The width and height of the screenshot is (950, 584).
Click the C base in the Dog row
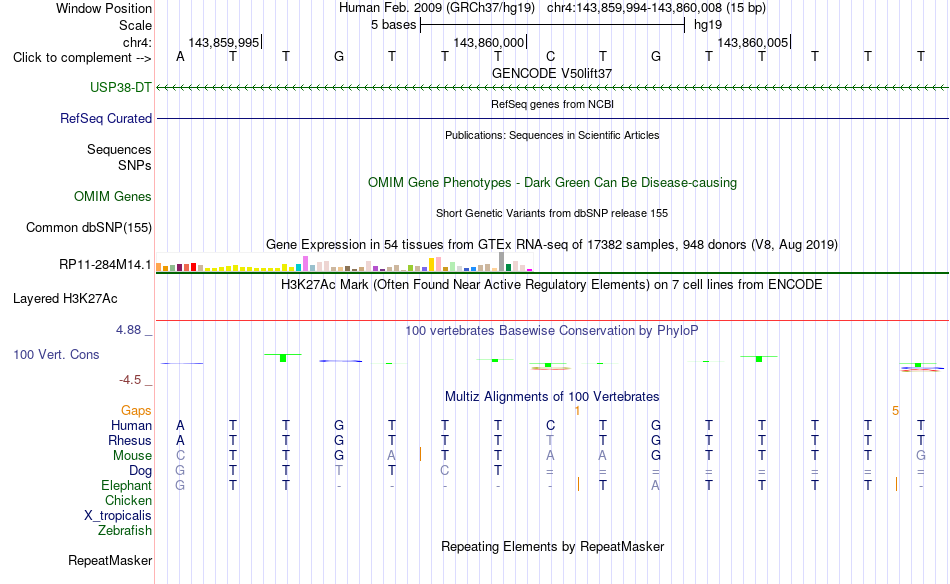point(445,471)
